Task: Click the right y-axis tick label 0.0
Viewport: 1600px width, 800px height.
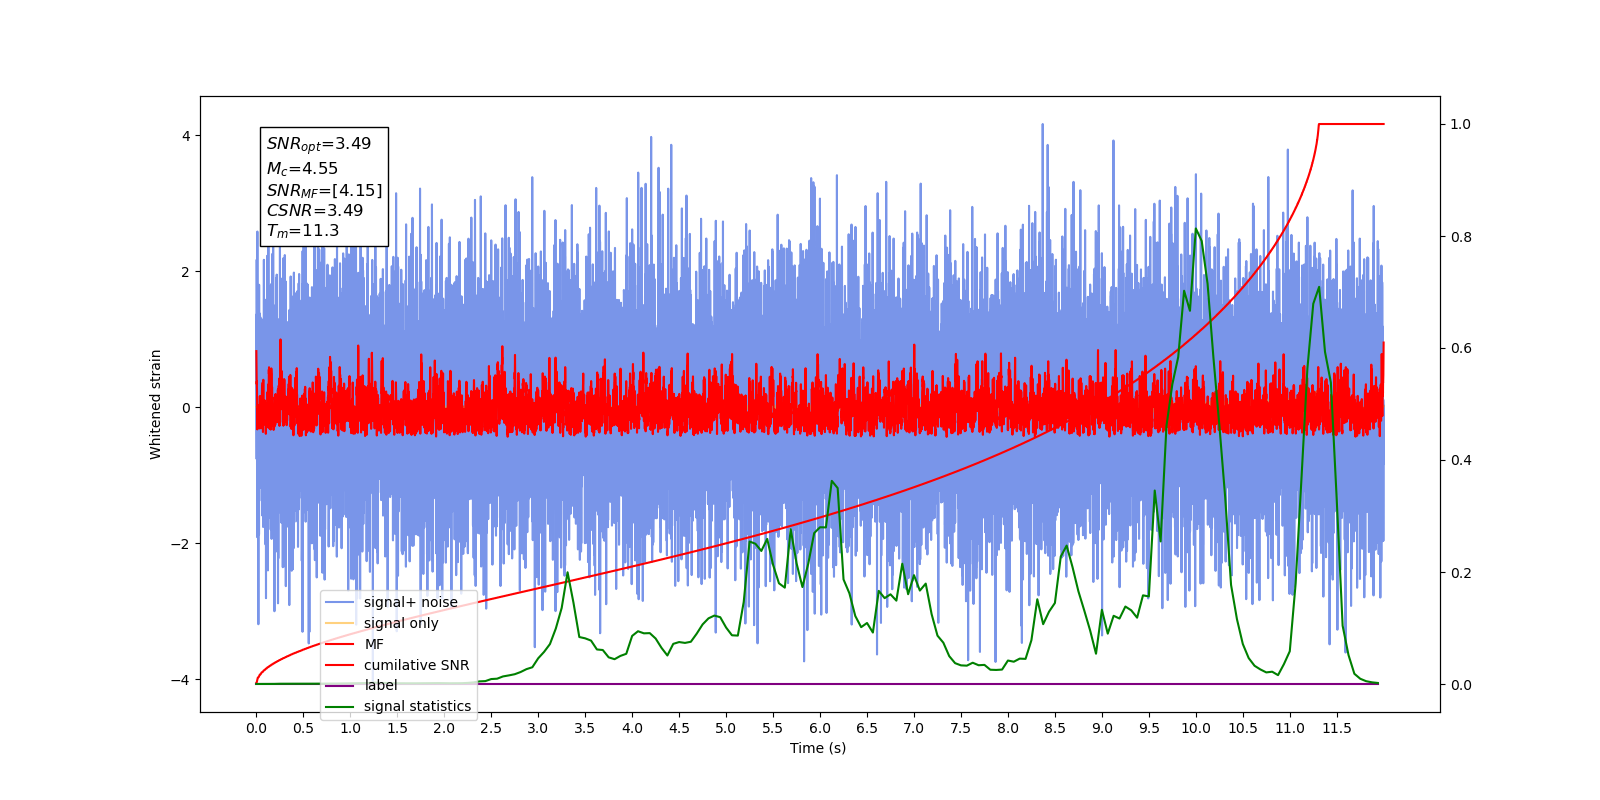Action: [x=1461, y=685]
